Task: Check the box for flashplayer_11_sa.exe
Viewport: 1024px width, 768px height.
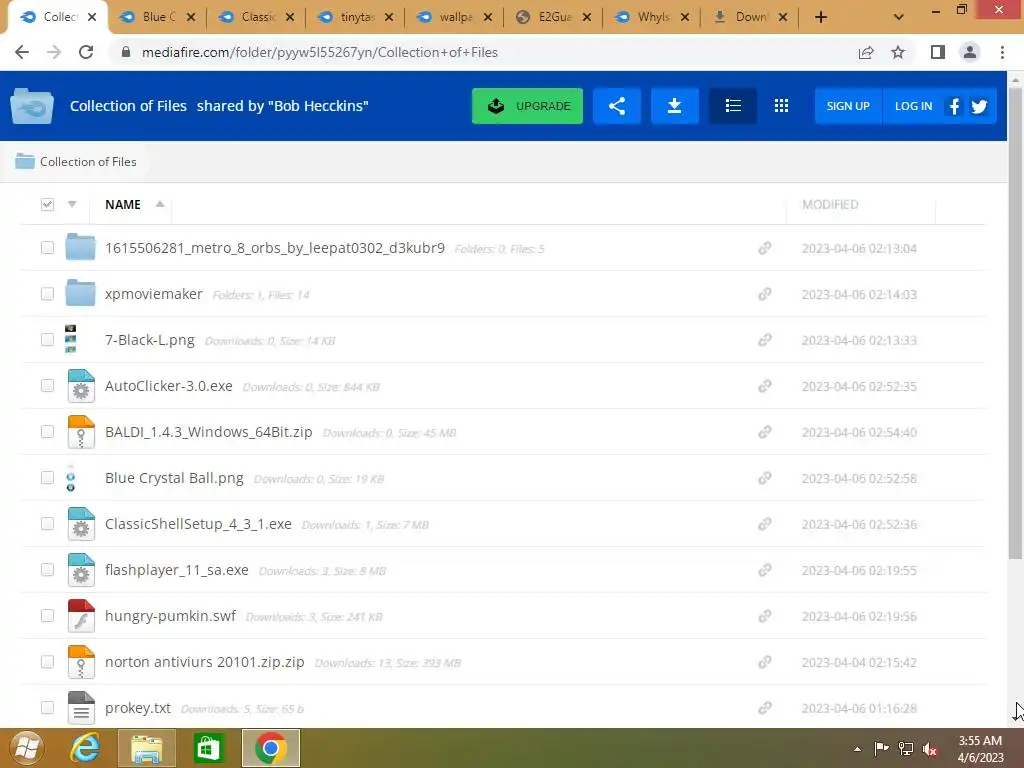Action: [x=47, y=570]
